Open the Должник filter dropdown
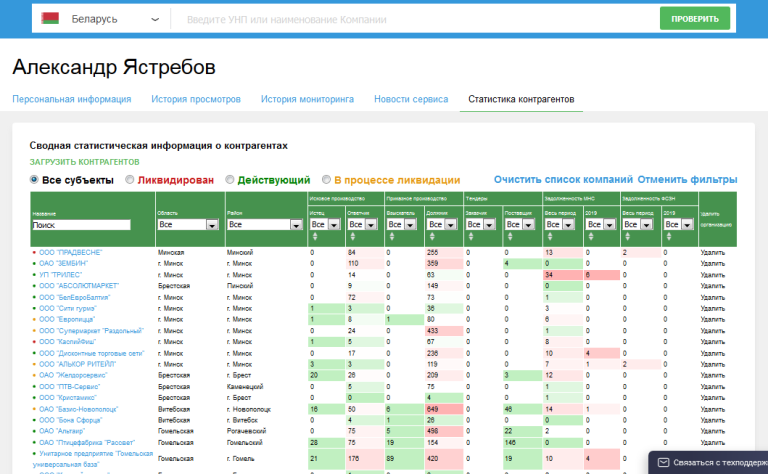This screenshot has height=474, width=768. point(442,224)
